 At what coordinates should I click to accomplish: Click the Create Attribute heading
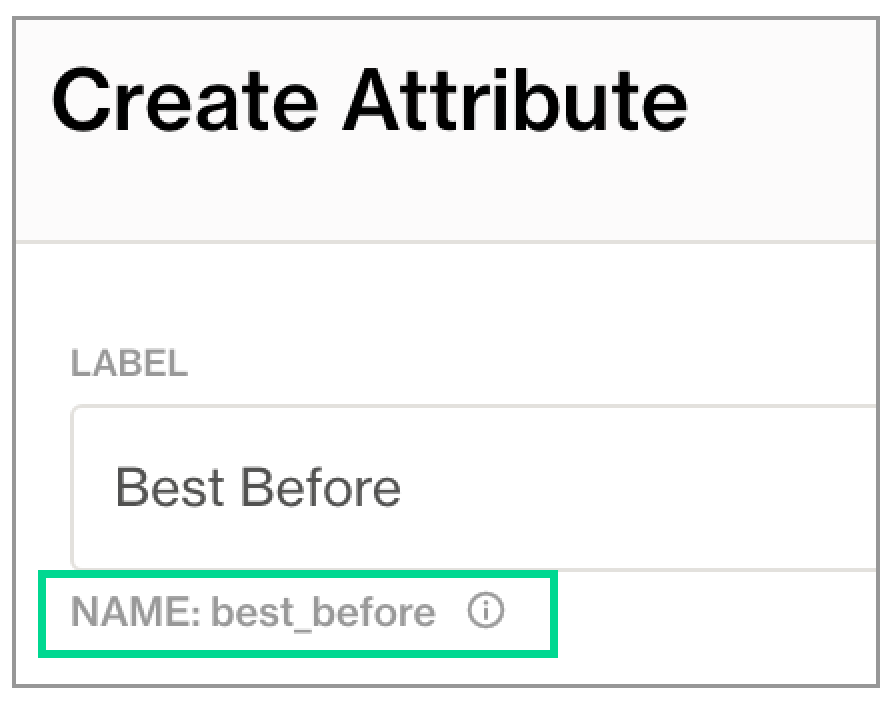(369, 102)
